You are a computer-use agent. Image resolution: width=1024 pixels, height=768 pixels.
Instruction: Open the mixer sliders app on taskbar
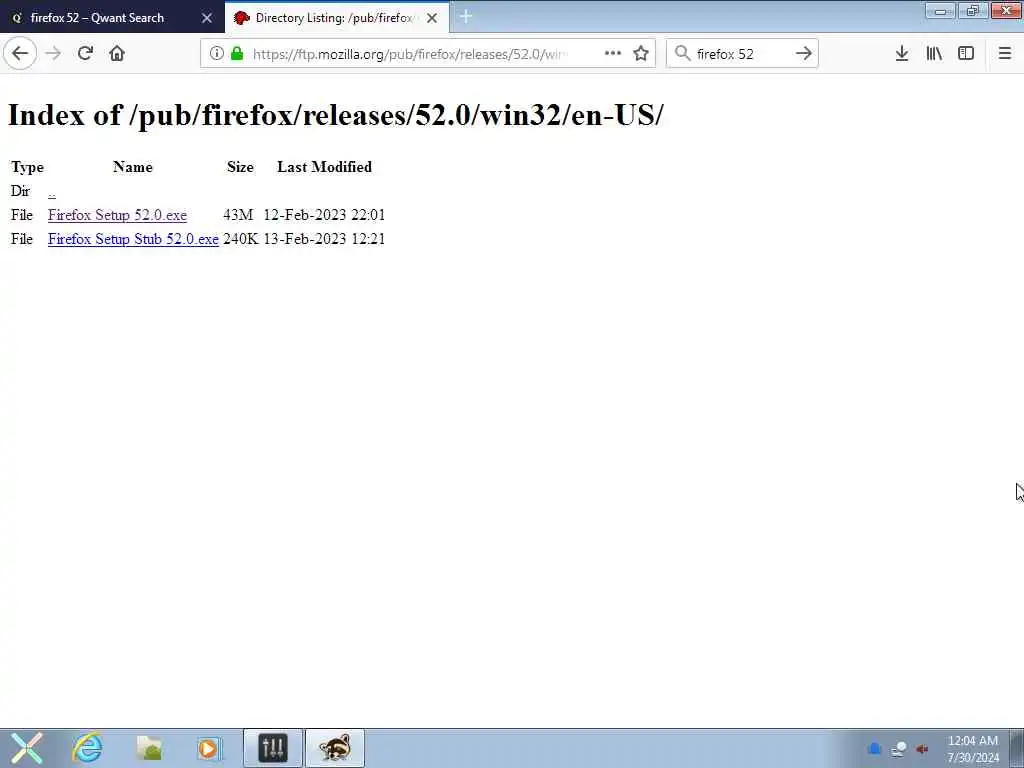coord(273,748)
